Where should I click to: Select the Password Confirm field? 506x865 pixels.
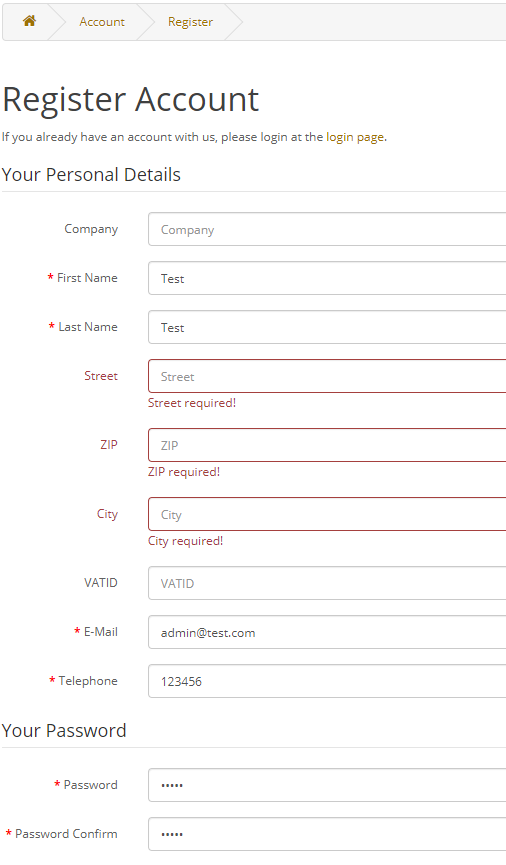pyautogui.click(x=327, y=834)
